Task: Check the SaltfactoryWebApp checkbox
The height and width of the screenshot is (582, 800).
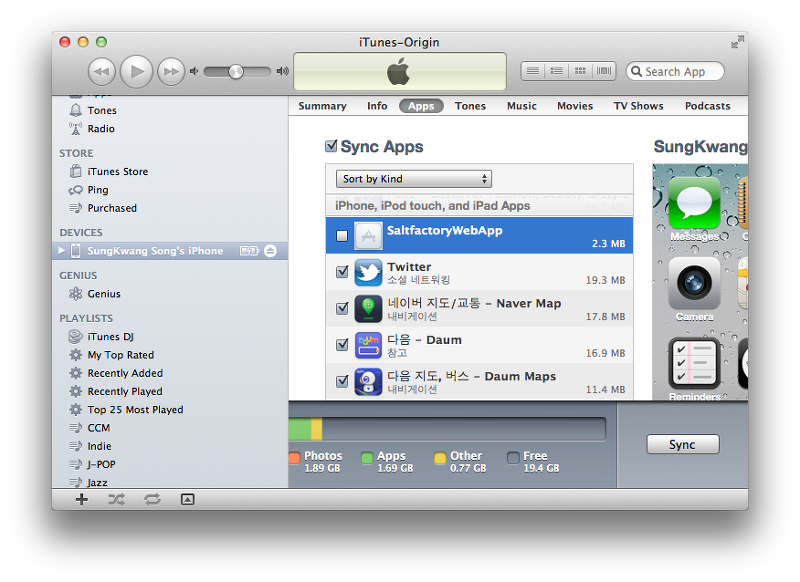Action: pyautogui.click(x=342, y=236)
